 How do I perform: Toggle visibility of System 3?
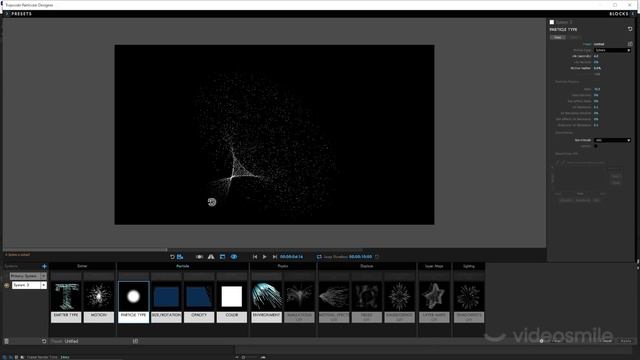click(7, 285)
